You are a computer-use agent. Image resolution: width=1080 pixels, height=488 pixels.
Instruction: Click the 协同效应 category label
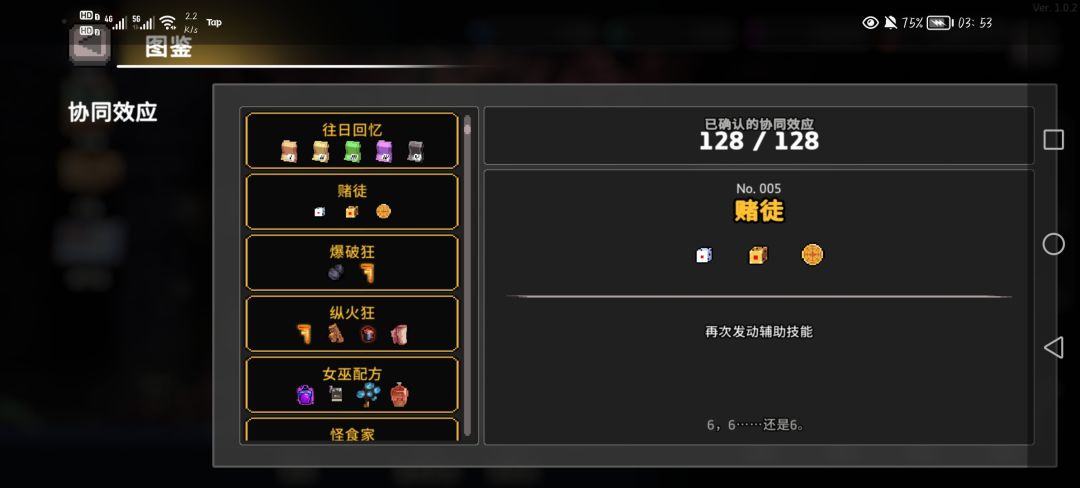112,112
